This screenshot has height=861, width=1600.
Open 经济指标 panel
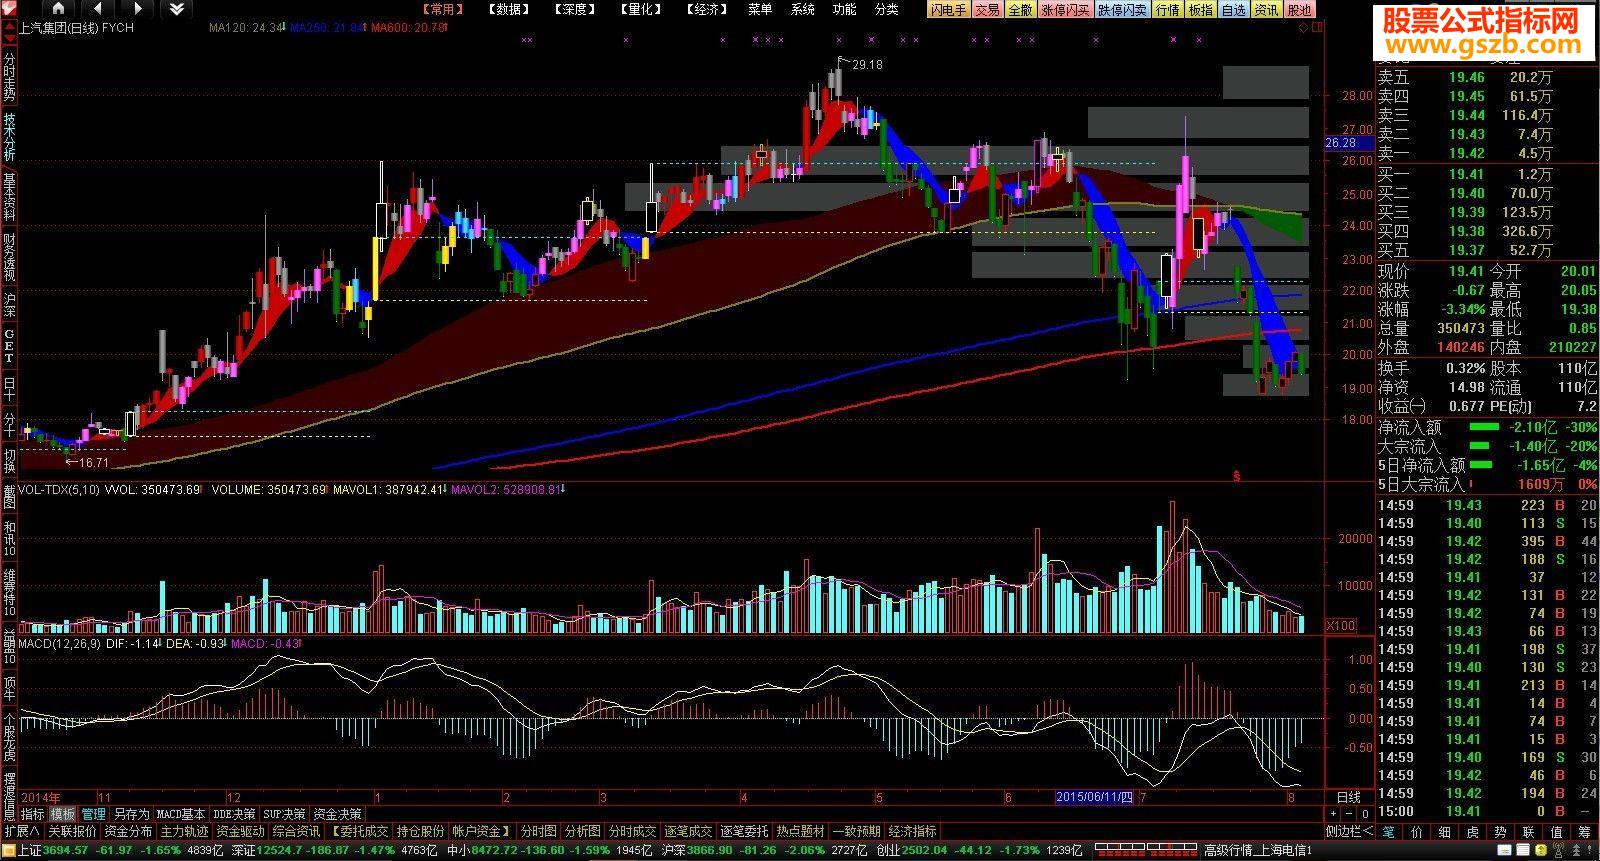click(x=912, y=831)
